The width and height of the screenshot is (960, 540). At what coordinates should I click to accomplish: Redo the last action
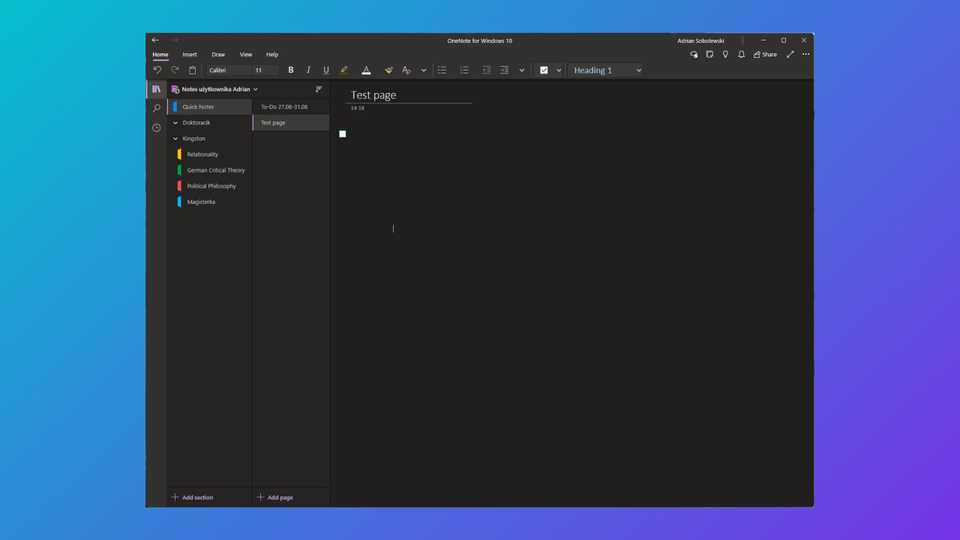(x=174, y=70)
